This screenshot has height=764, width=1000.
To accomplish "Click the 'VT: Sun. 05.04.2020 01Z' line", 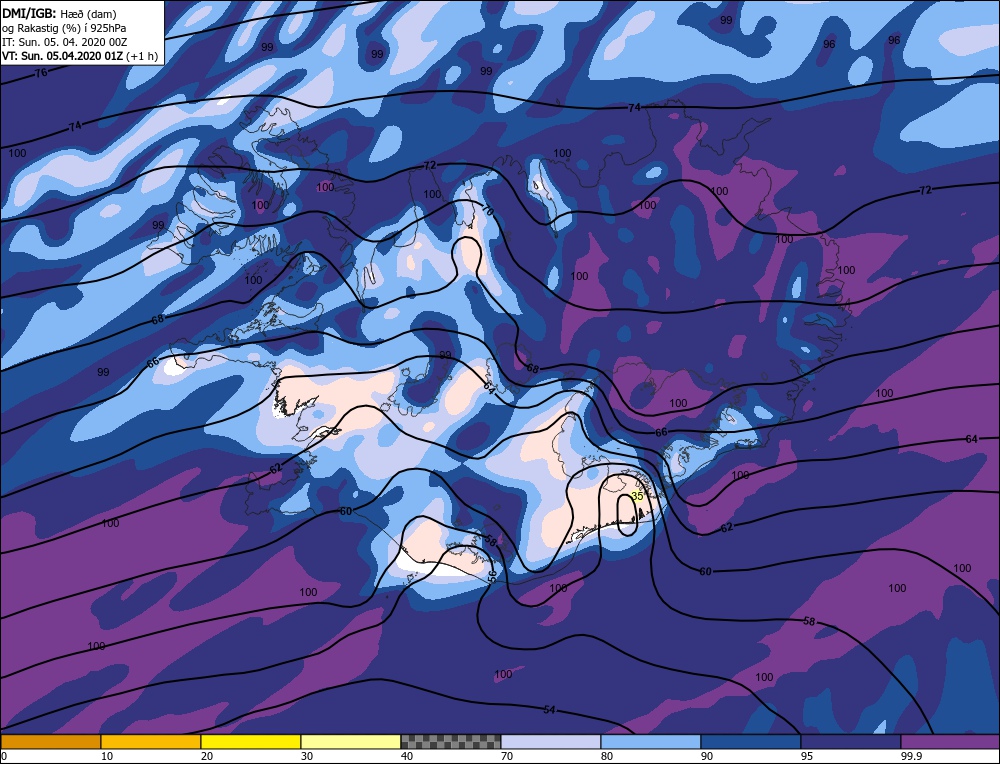I will 62,56.
